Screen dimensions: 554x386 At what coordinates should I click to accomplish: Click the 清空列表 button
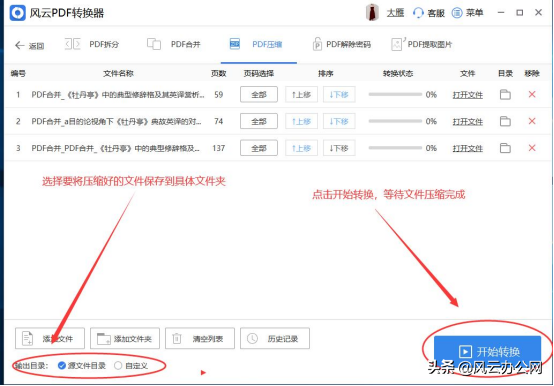pyautogui.click(x=200, y=338)
